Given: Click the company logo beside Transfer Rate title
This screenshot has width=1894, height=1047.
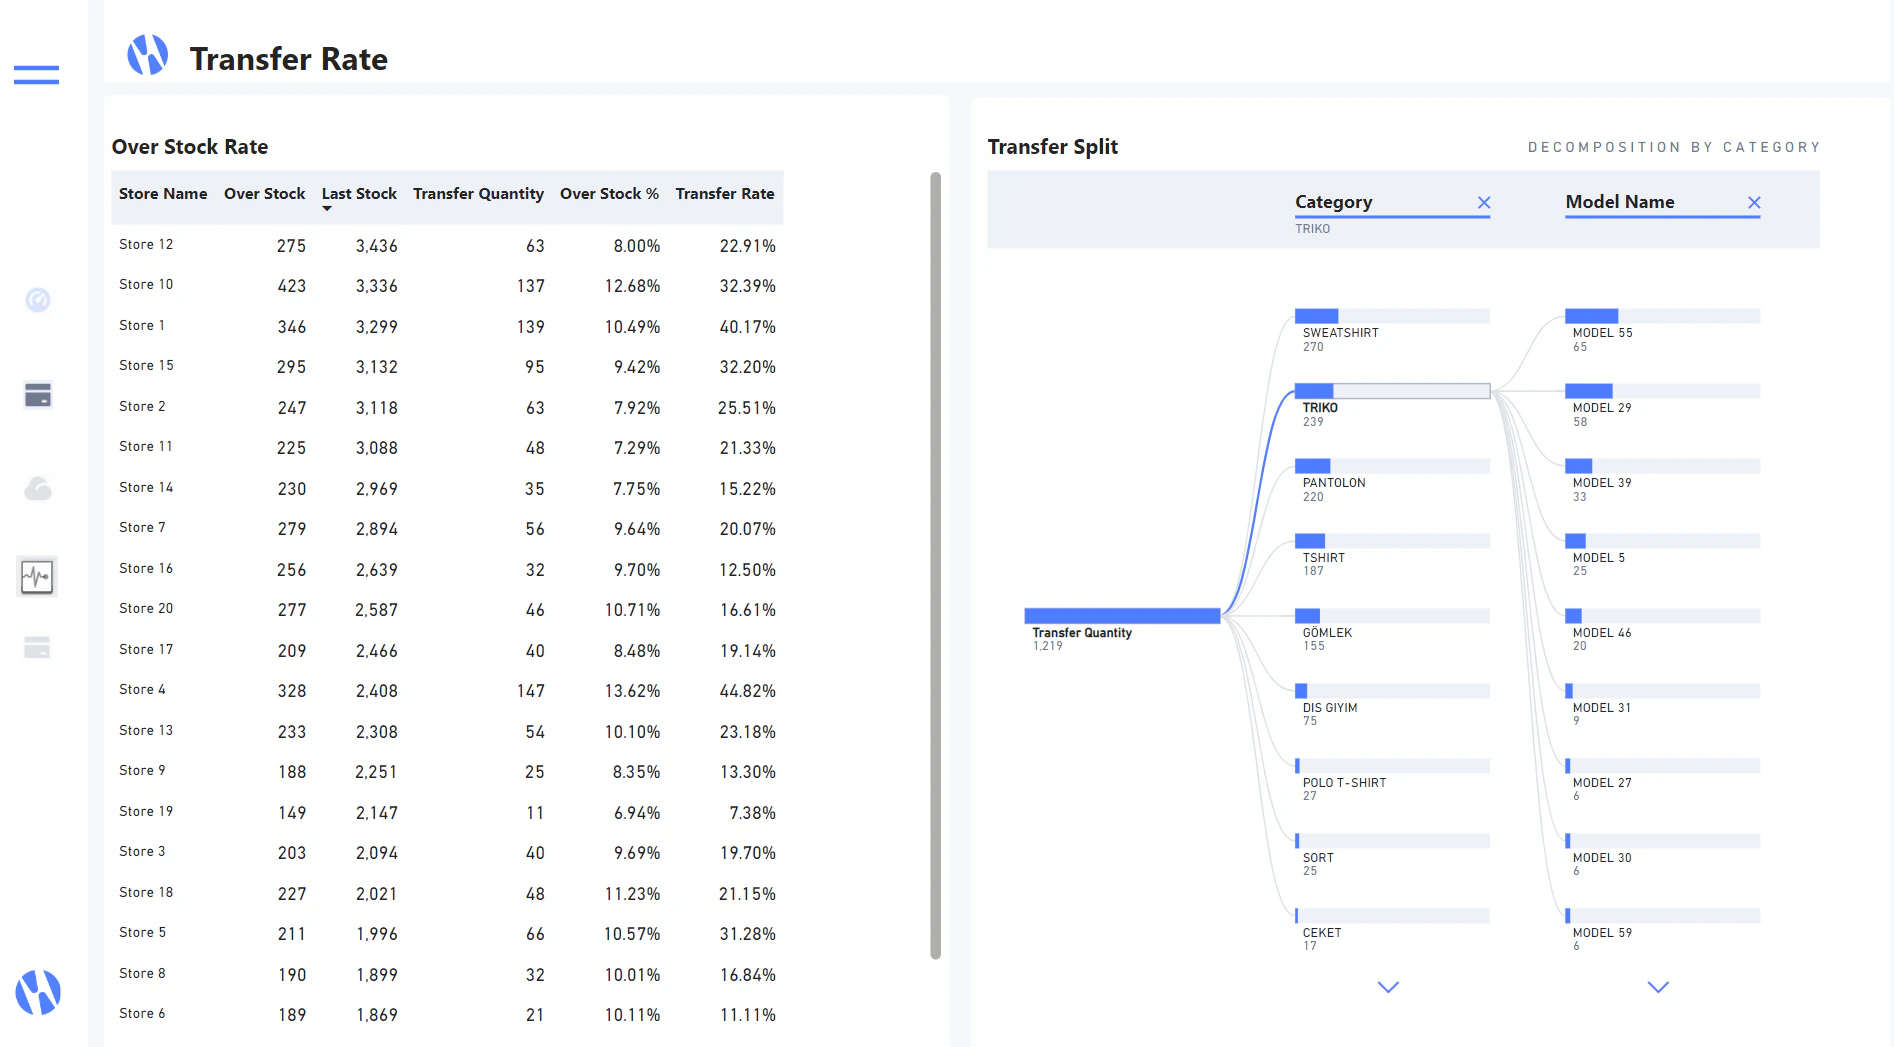Looking at the screenshot, I should click(x=146, y=55).
